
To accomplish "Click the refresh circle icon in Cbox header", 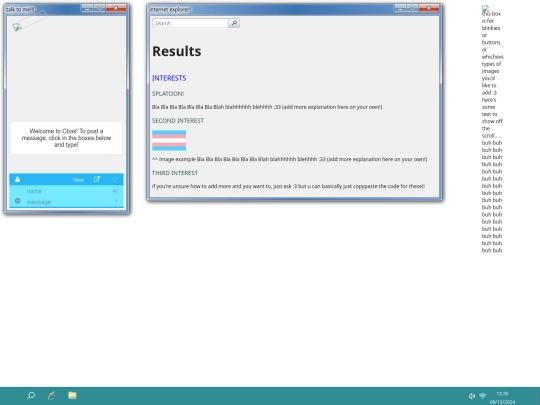I will pyautogui.click(x=115, y=179).
